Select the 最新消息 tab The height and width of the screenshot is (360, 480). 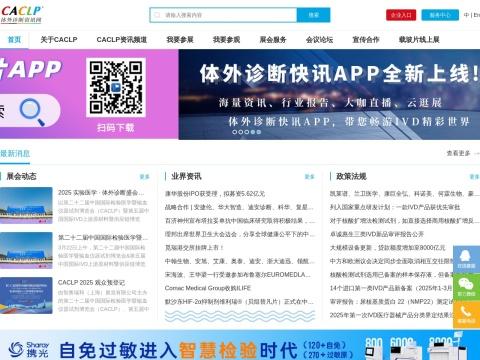coord(15,154)
